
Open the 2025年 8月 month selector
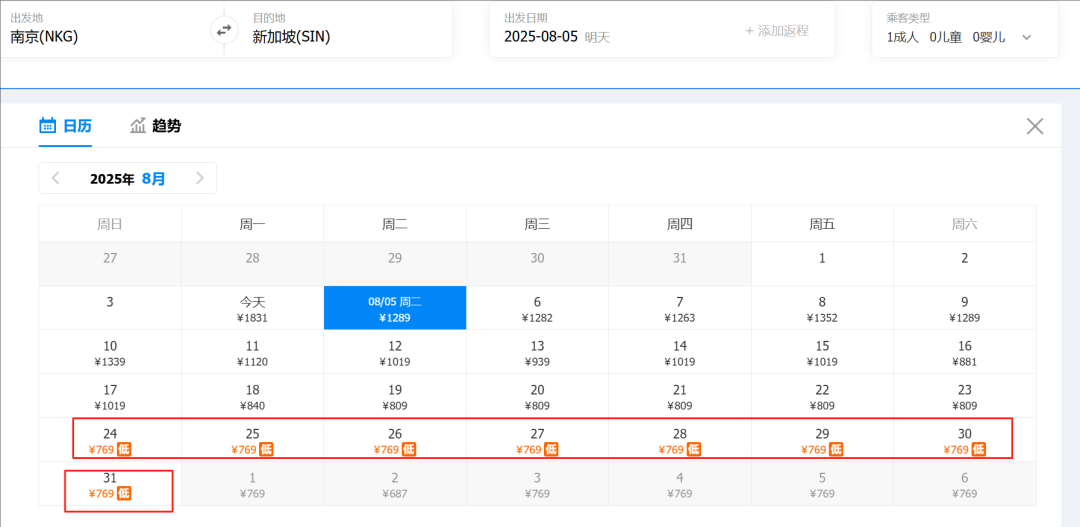click(x=127, y=178)
